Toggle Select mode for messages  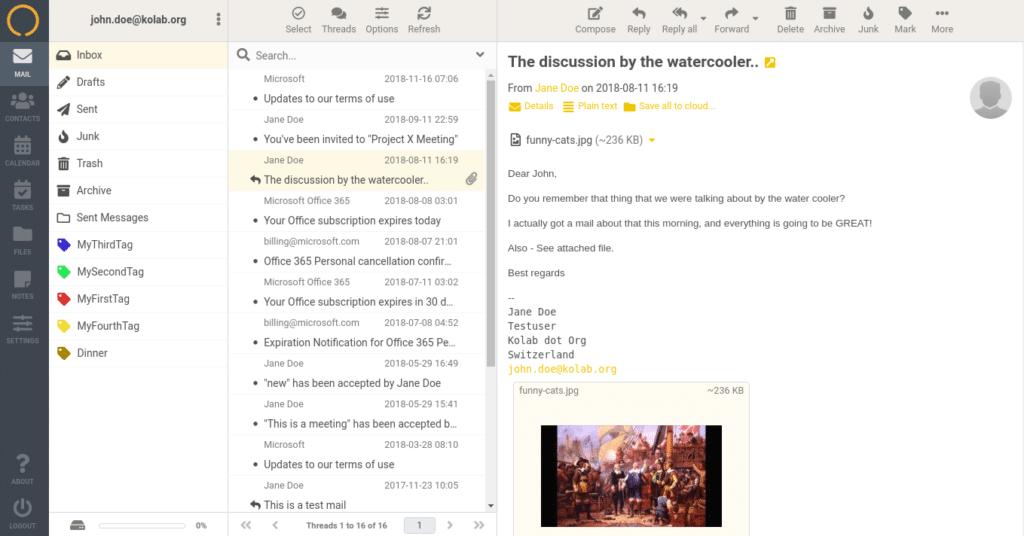point(298,19)
